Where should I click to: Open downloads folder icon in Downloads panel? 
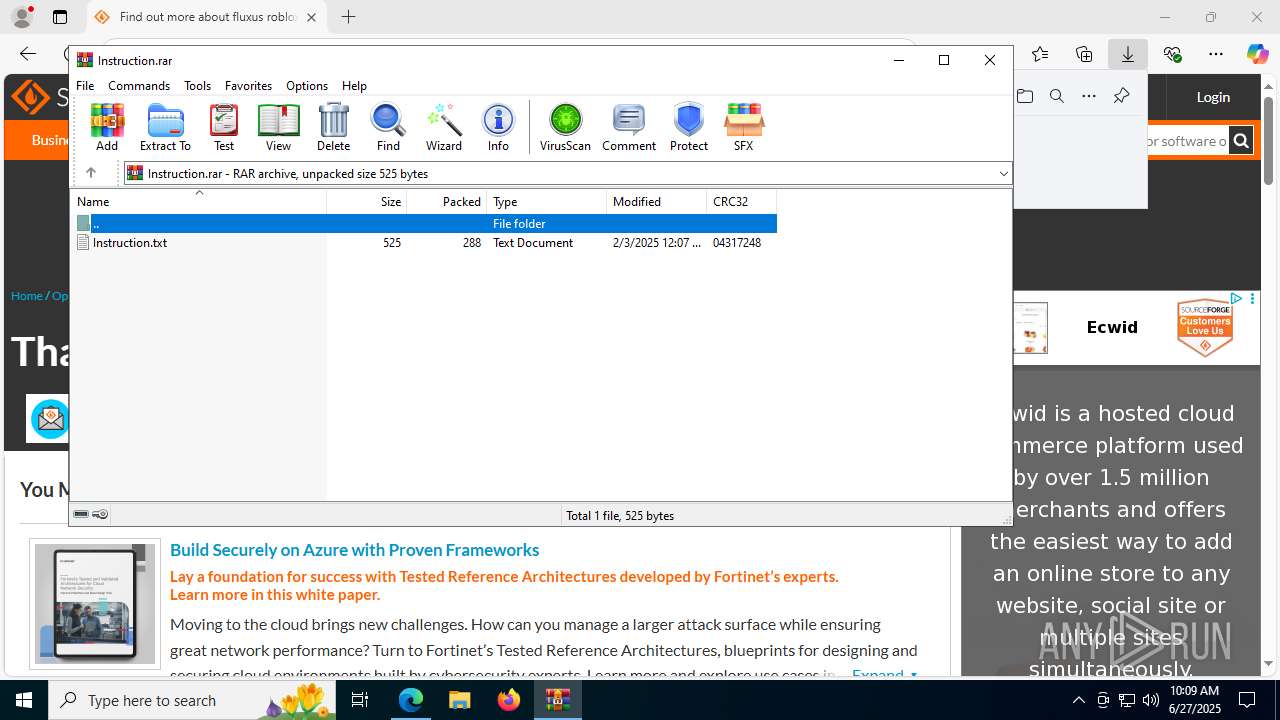pos(1025,96)
